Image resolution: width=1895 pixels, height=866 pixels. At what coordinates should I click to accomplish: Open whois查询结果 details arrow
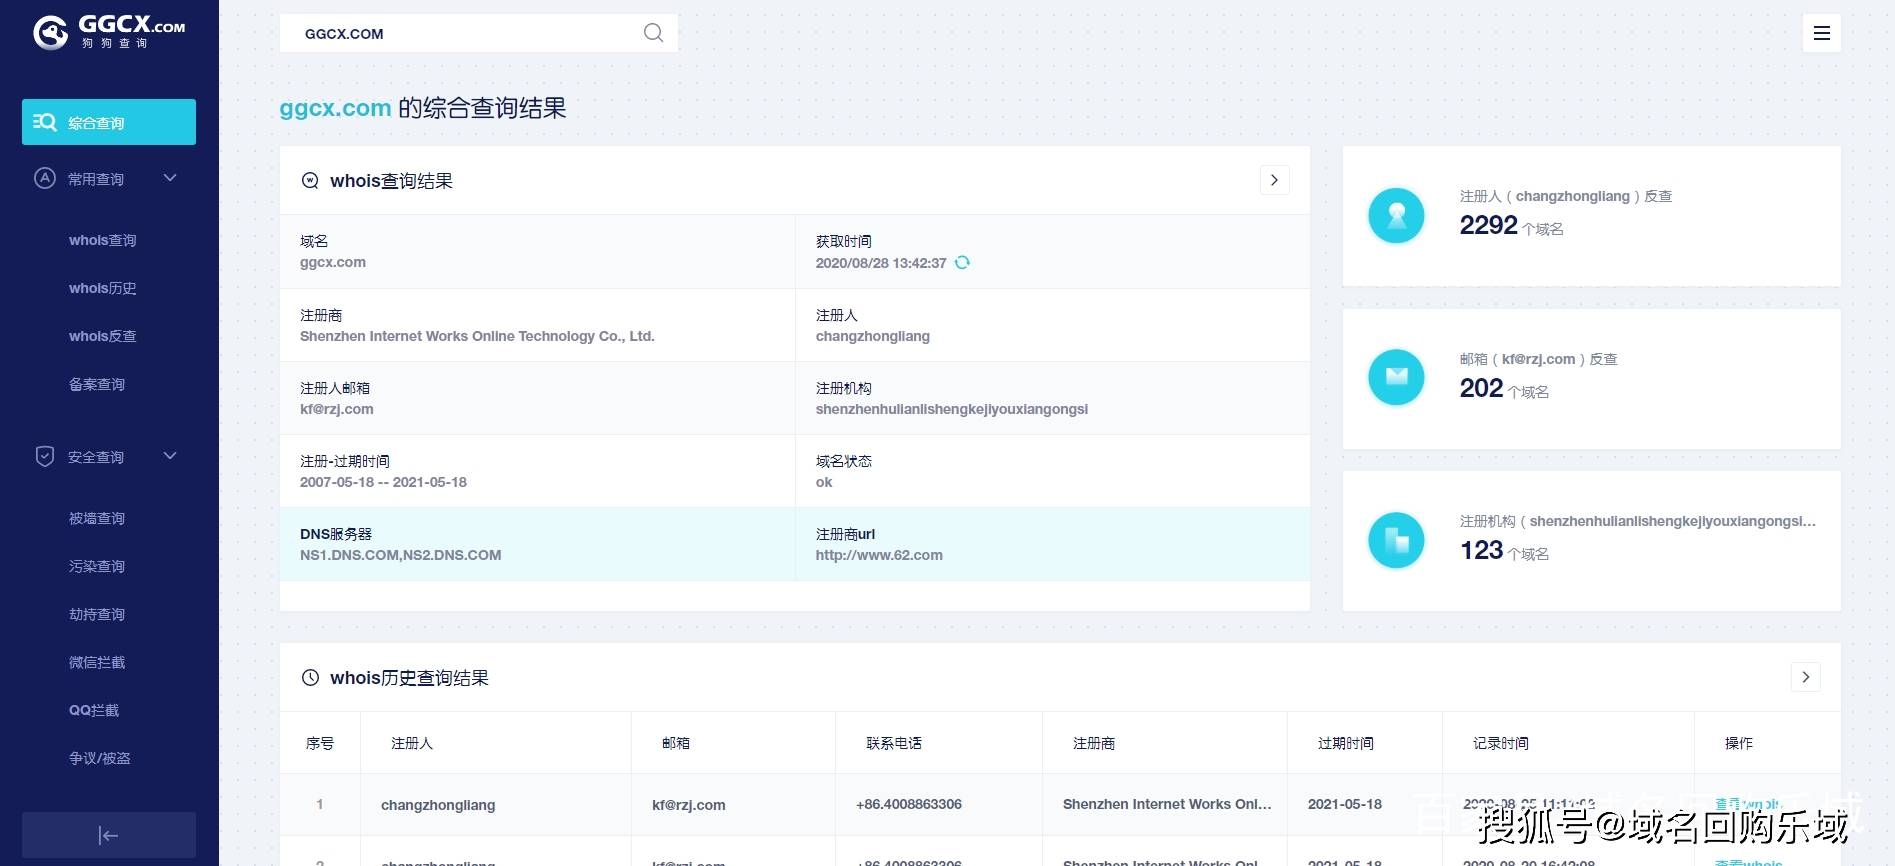[1274, 180]
